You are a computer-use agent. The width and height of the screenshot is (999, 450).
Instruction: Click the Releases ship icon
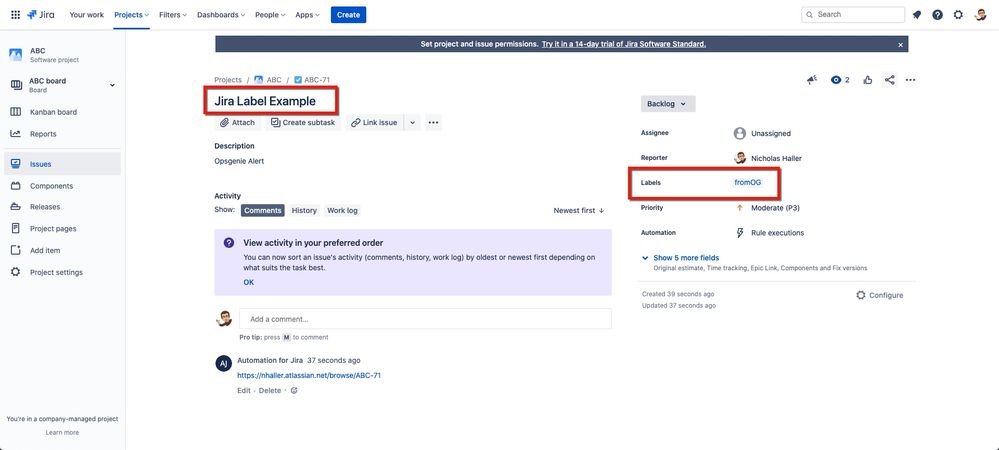click(16, 207)
